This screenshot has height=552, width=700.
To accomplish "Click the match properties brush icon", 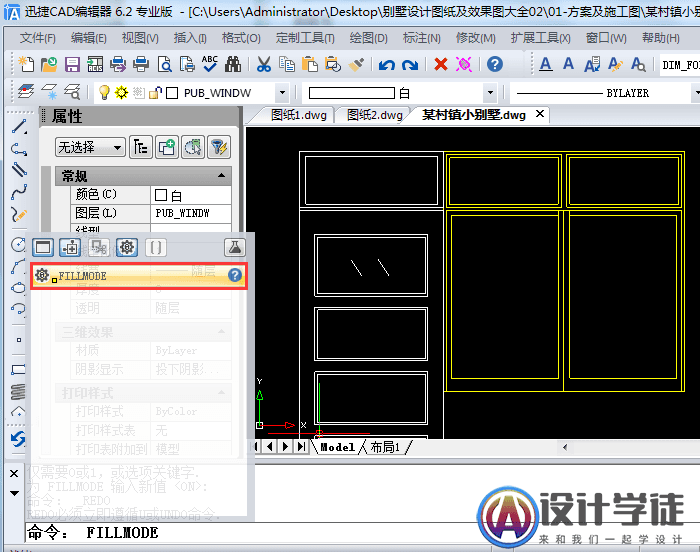I will coord(356,65).
